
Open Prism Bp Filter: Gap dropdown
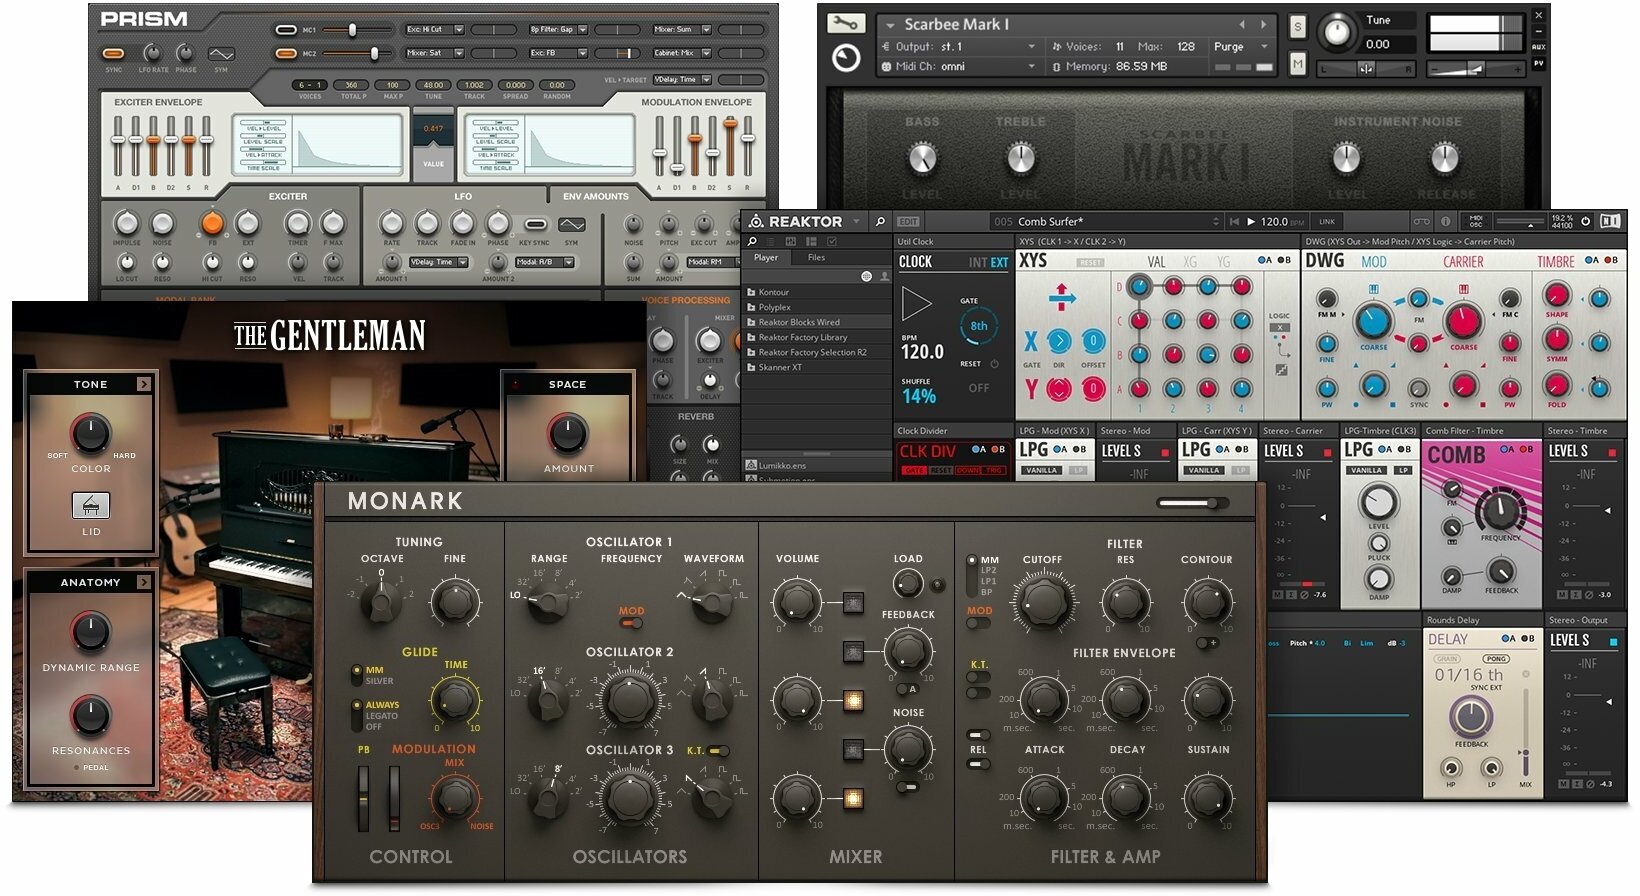(x=559, y=30)
